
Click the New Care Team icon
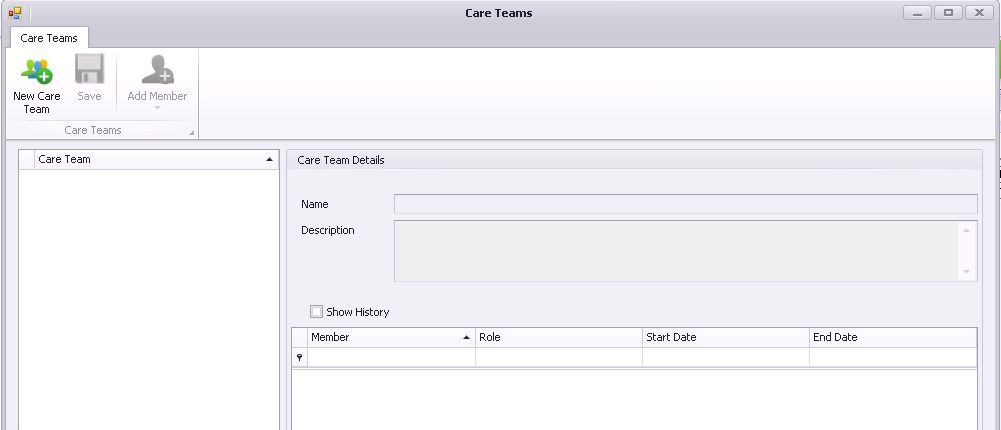(x=36, y=71)
